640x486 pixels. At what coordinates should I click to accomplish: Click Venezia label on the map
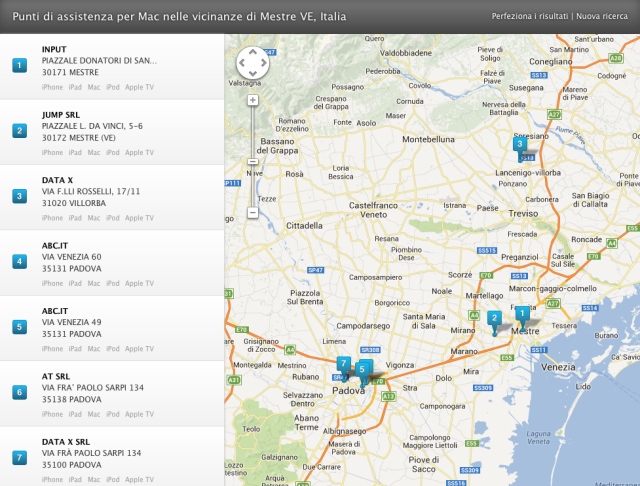pyautogui.click(x=558, y=367)
